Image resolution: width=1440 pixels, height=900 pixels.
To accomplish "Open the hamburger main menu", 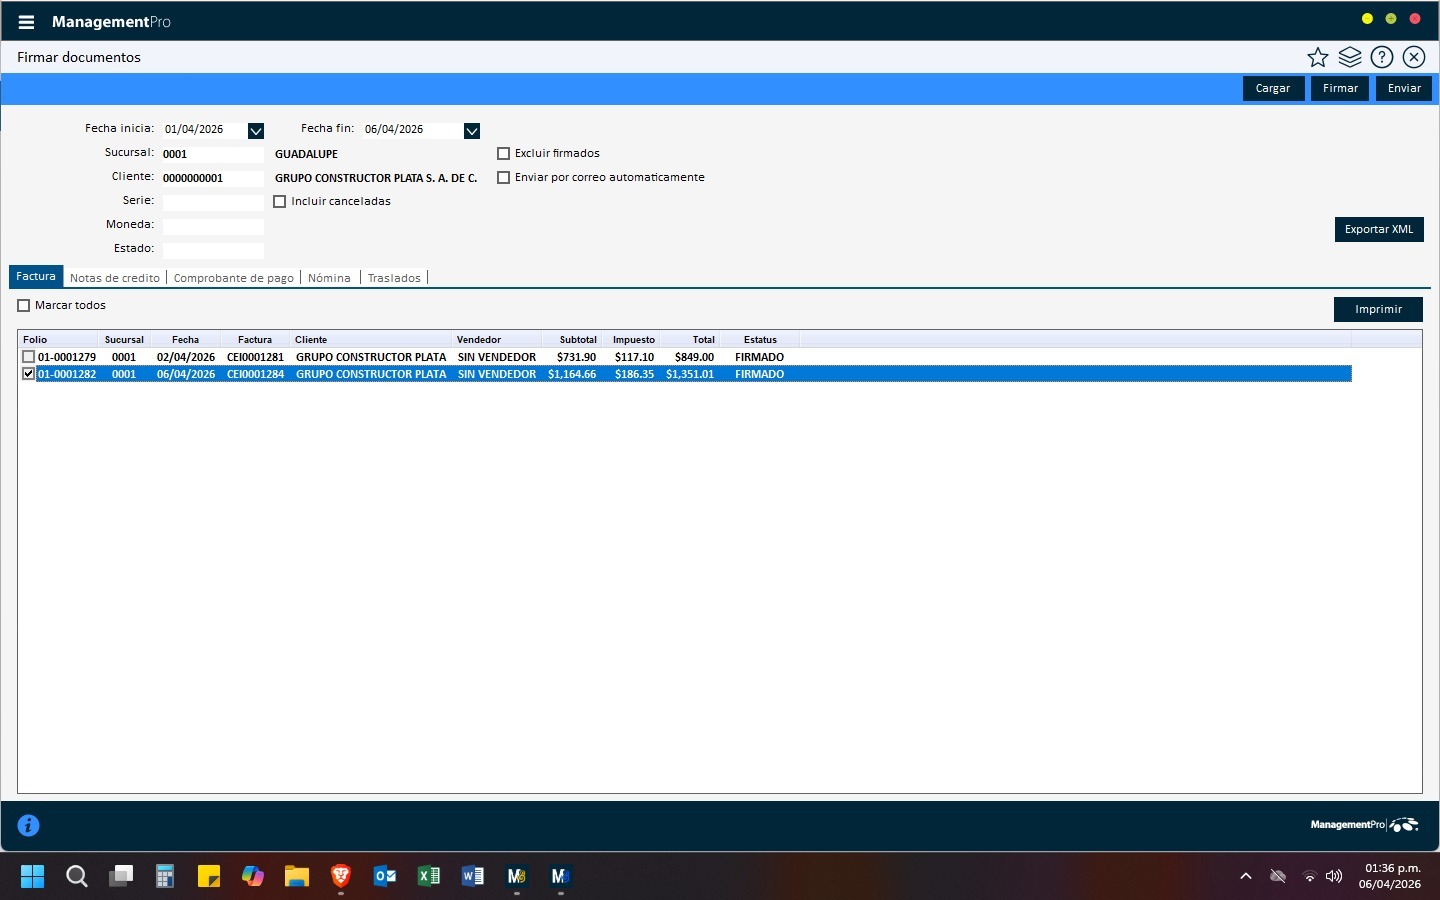I will click(26, 22).
